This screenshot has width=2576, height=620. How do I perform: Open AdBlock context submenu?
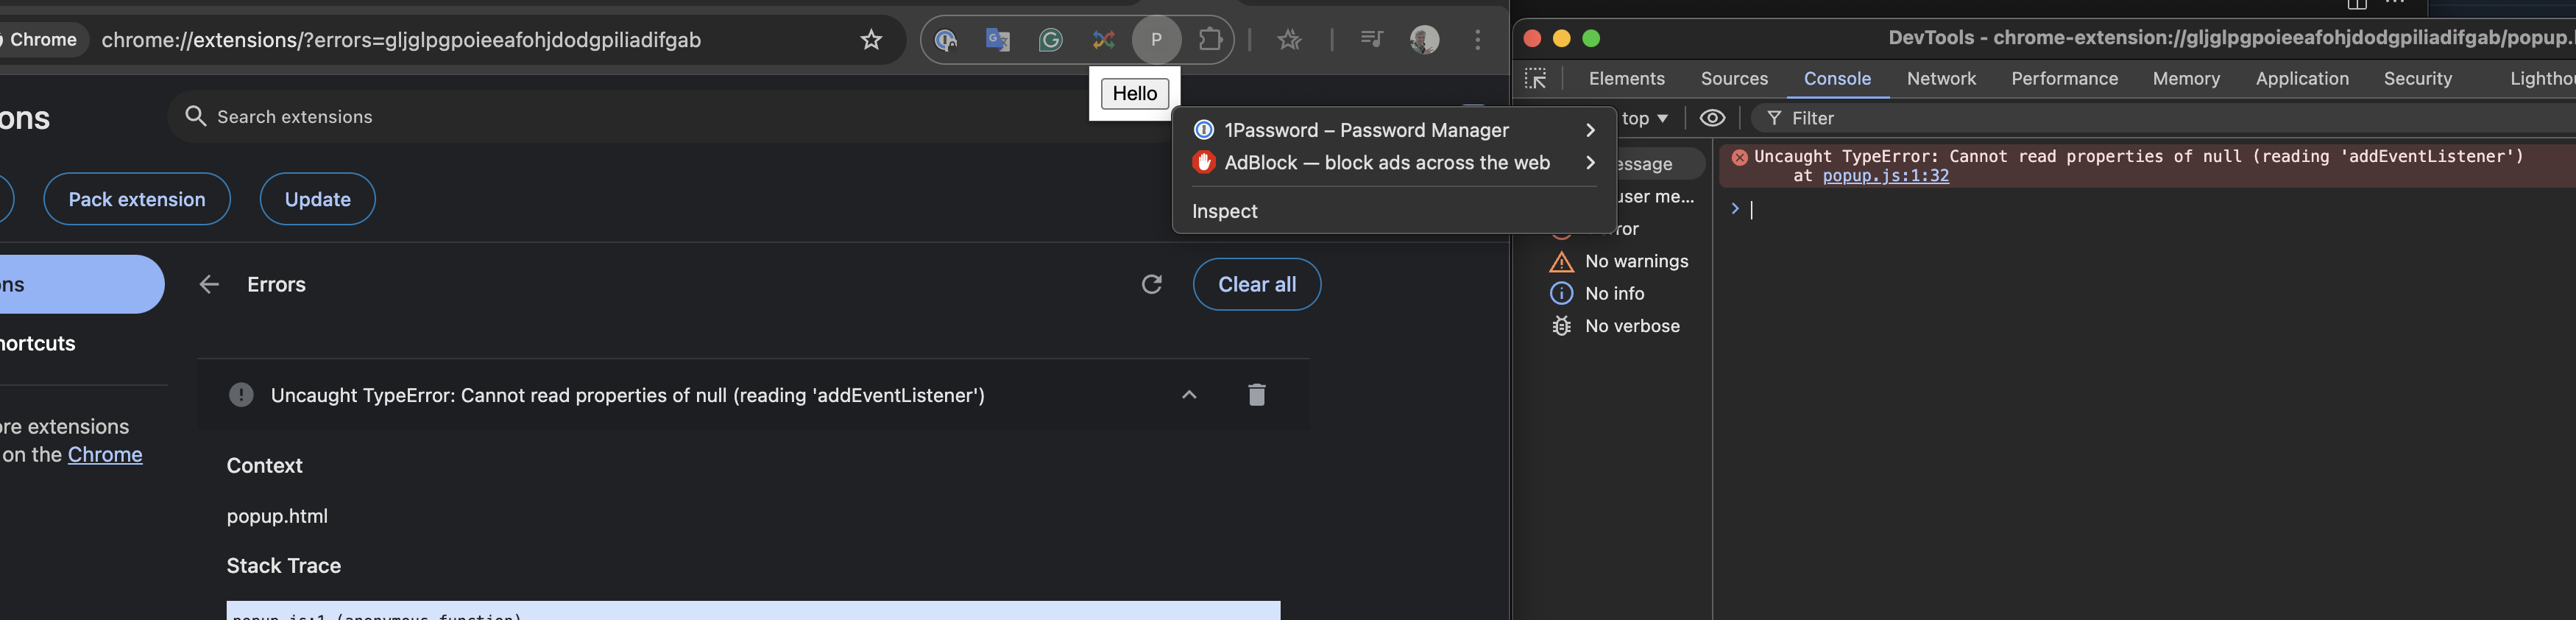tap(1394, 163)
